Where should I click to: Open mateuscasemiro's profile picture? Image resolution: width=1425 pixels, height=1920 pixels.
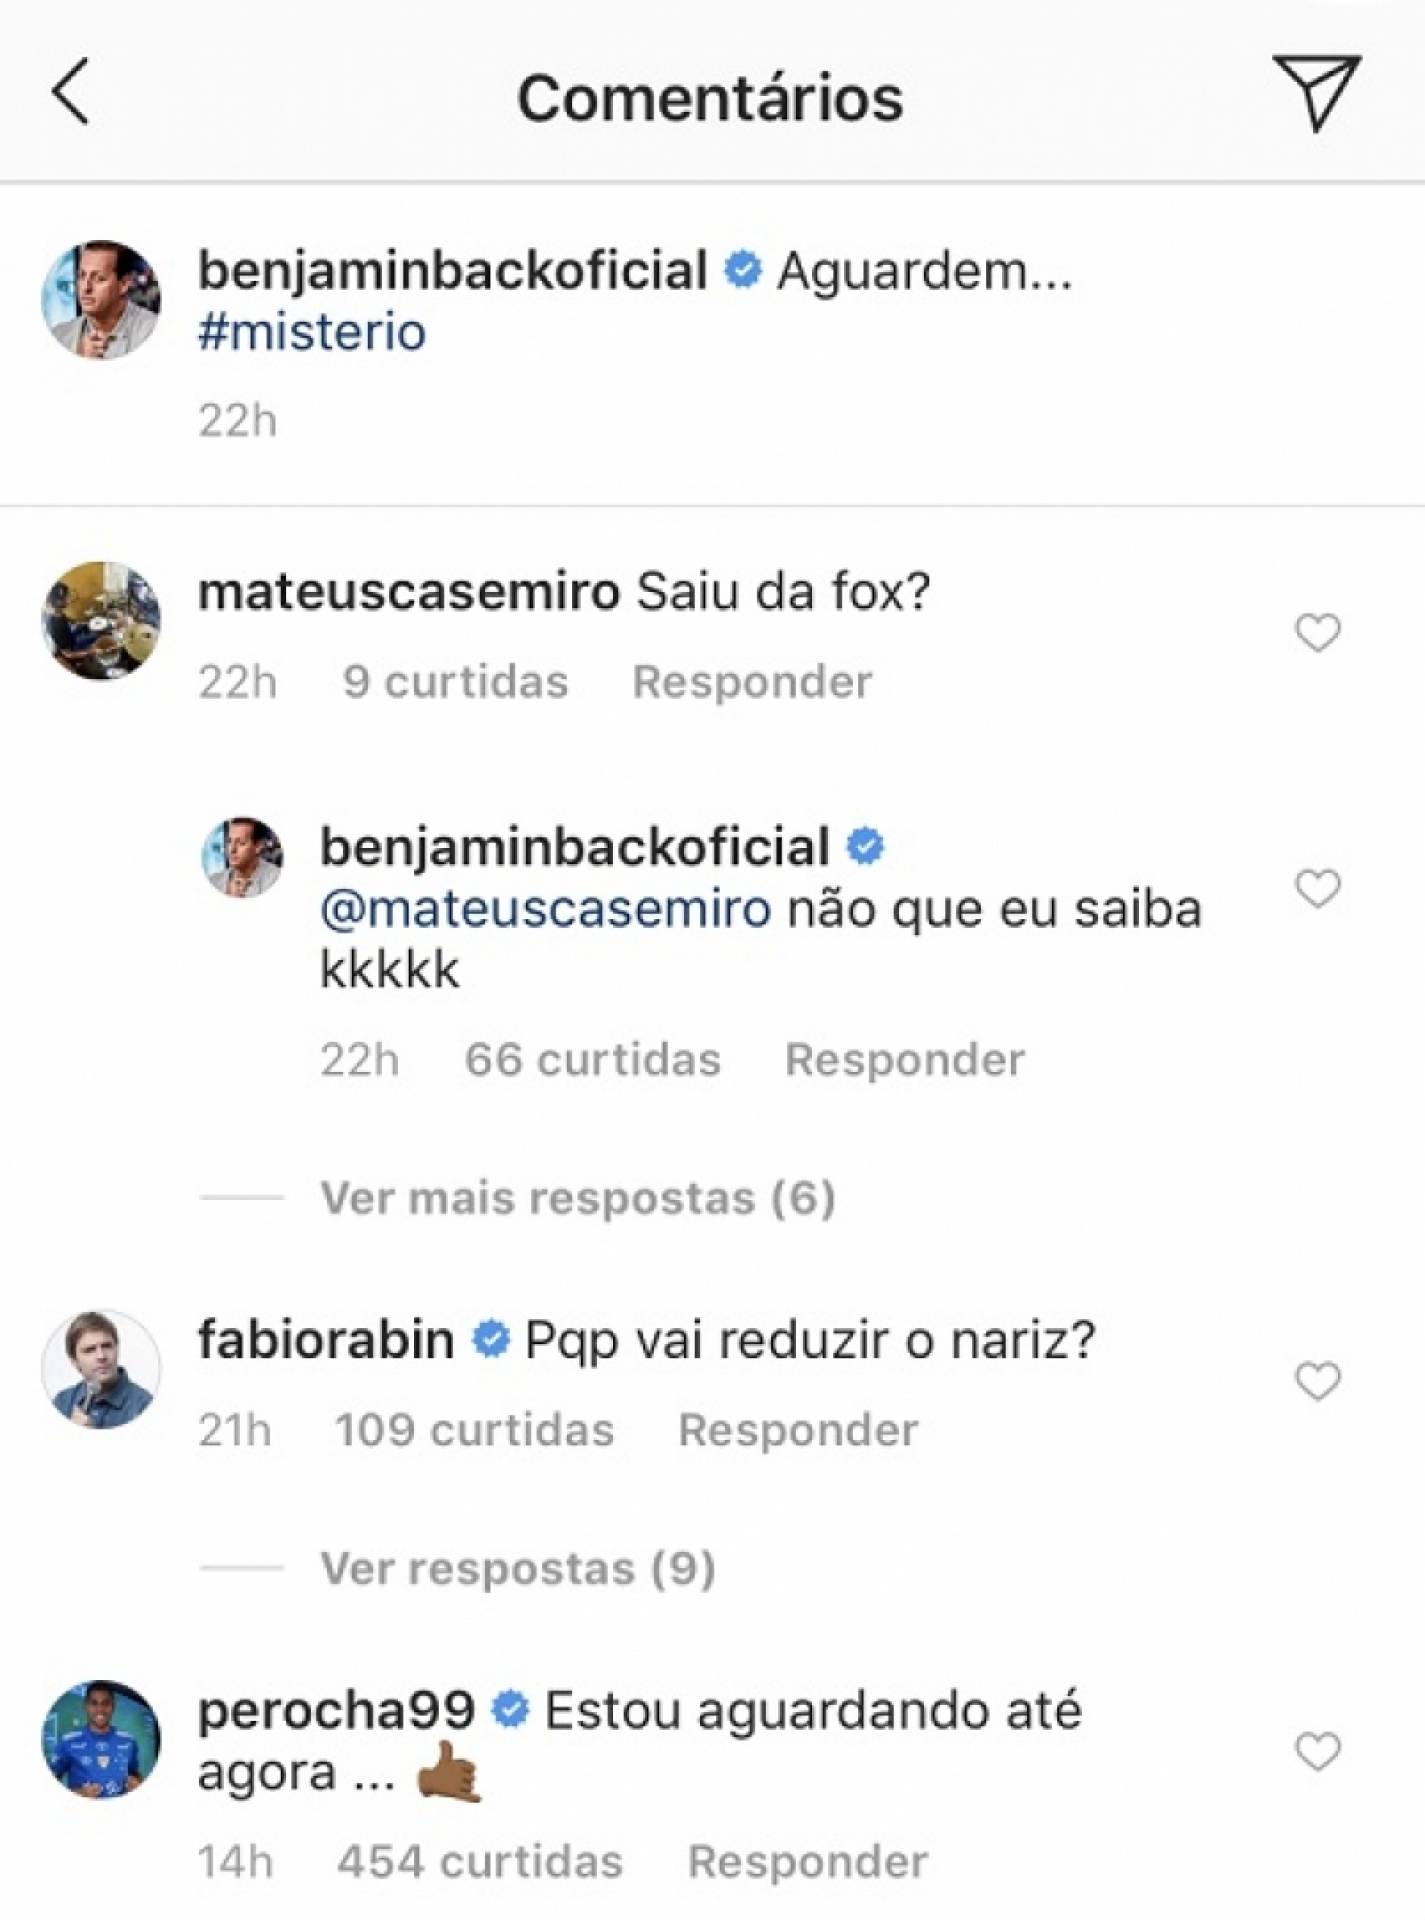[101, 620]
